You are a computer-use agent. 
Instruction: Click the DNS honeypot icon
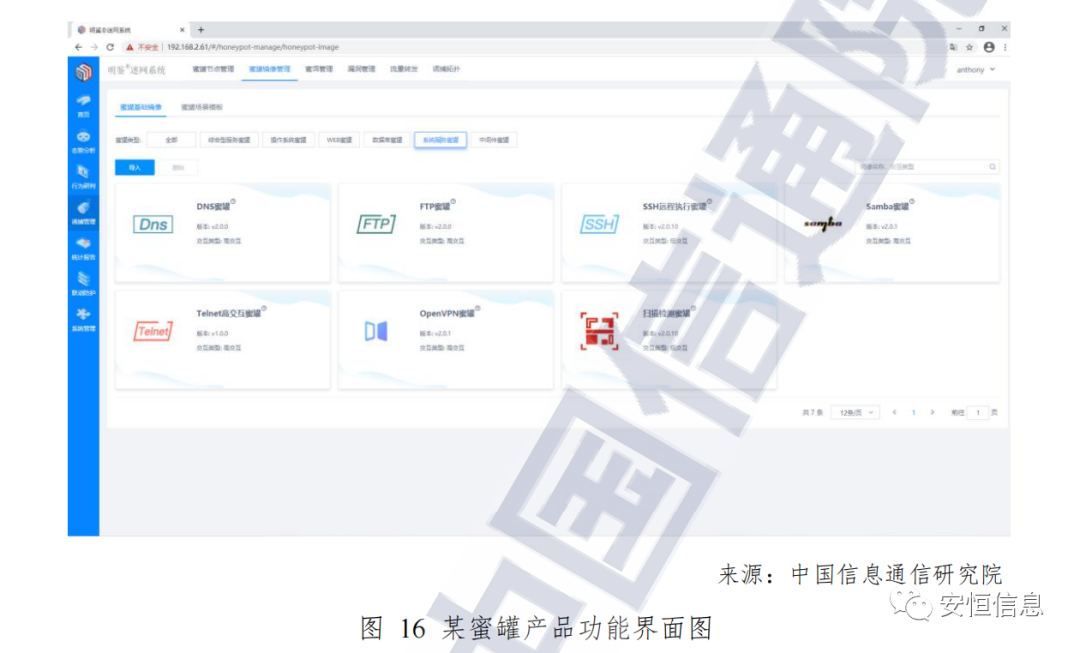pos(153,225)
